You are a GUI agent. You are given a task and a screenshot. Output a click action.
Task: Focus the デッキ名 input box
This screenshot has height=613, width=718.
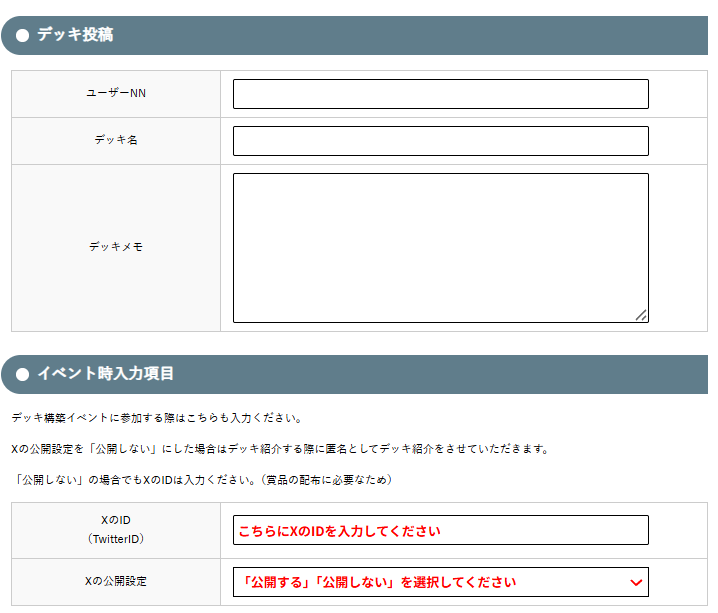point(440,141)
